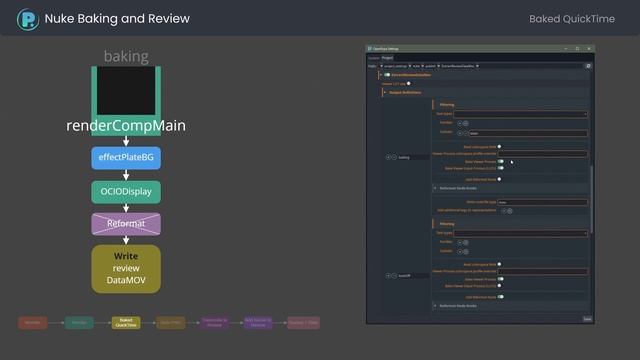Click the profile name field below baking
This screenshot has width=640, height=360.
414,276
